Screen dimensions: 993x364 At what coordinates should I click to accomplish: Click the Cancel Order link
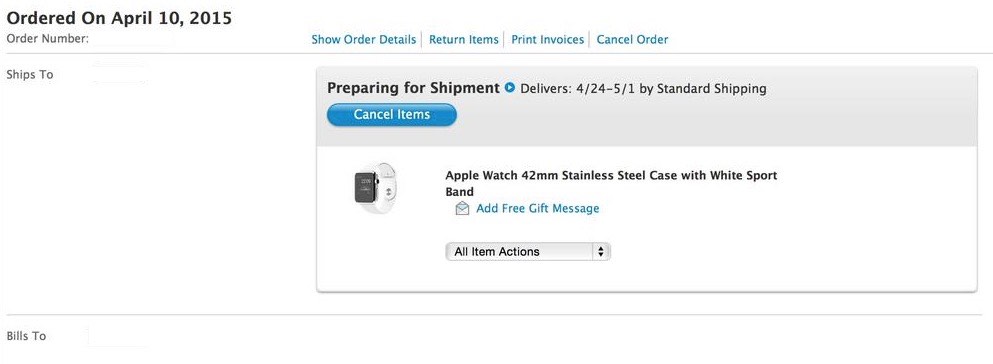click(x=632, y=39)
